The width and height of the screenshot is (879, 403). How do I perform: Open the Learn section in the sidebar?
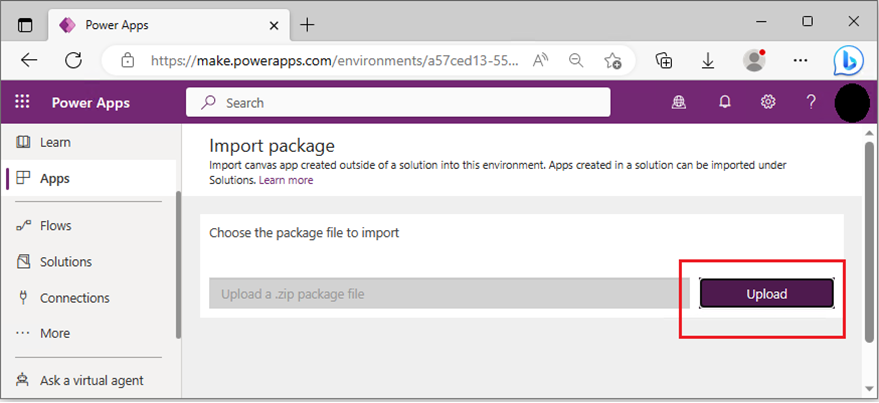(x=55, y=142)
